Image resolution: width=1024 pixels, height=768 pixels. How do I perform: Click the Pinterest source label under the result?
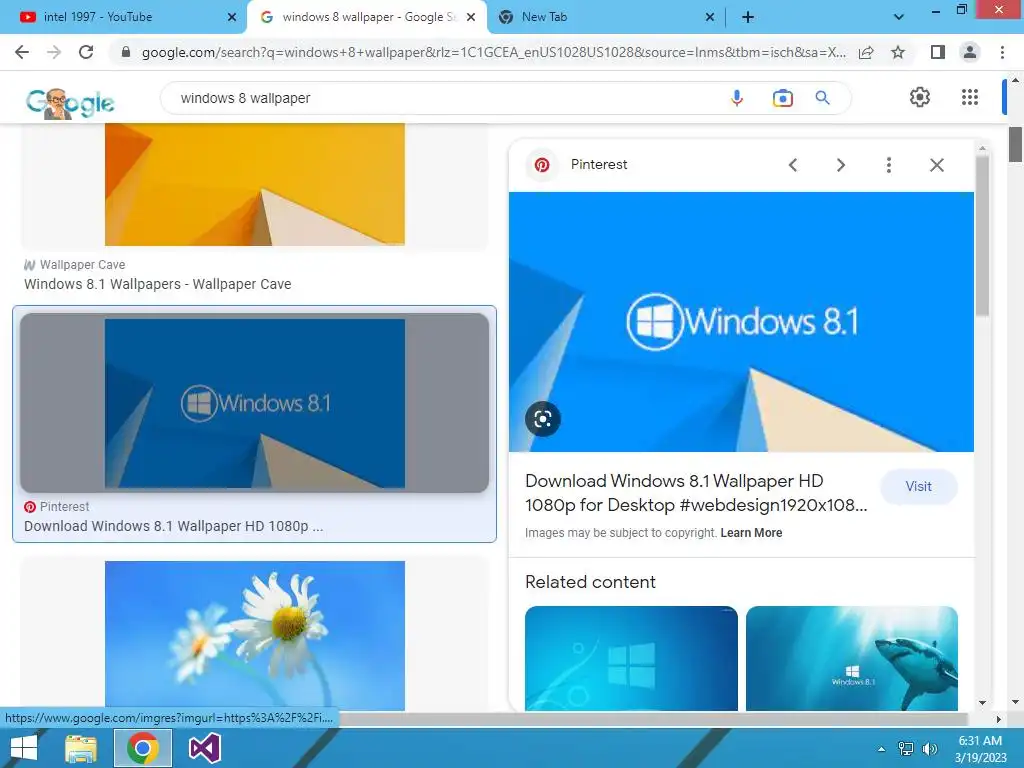pyautogui.click(x=64, y=507)
